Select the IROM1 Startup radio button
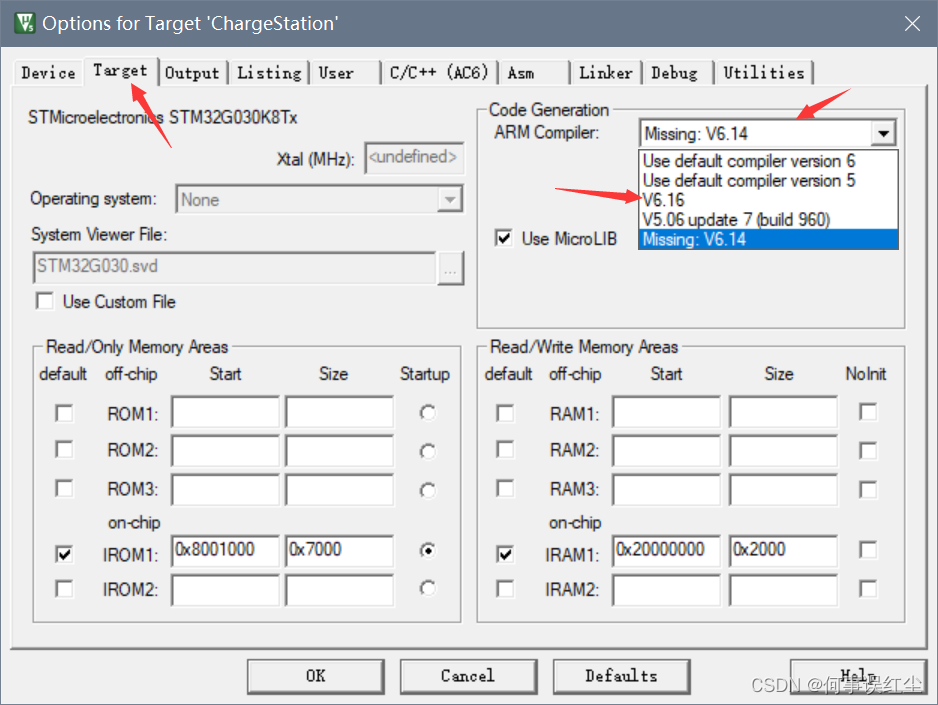 [x=427, y=550]
